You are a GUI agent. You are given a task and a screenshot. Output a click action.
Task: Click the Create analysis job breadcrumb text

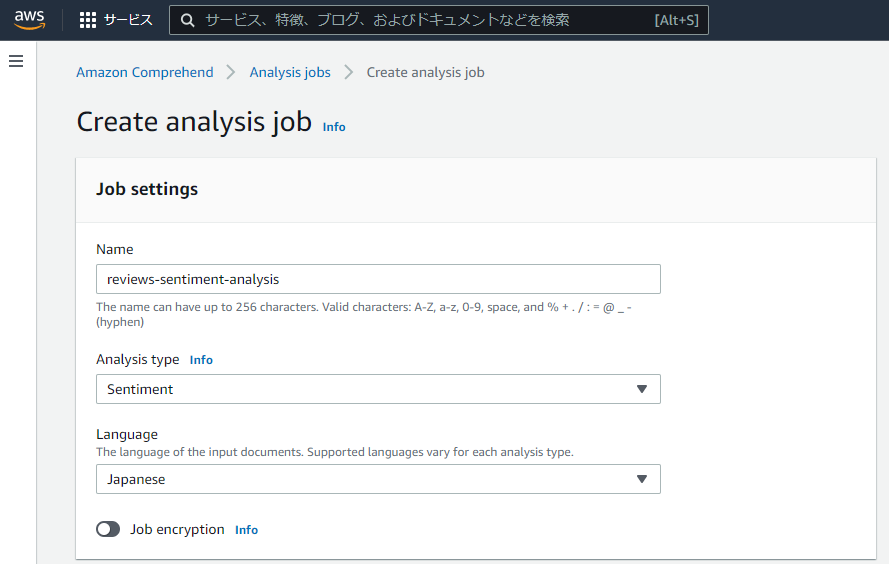coord(425,73)
